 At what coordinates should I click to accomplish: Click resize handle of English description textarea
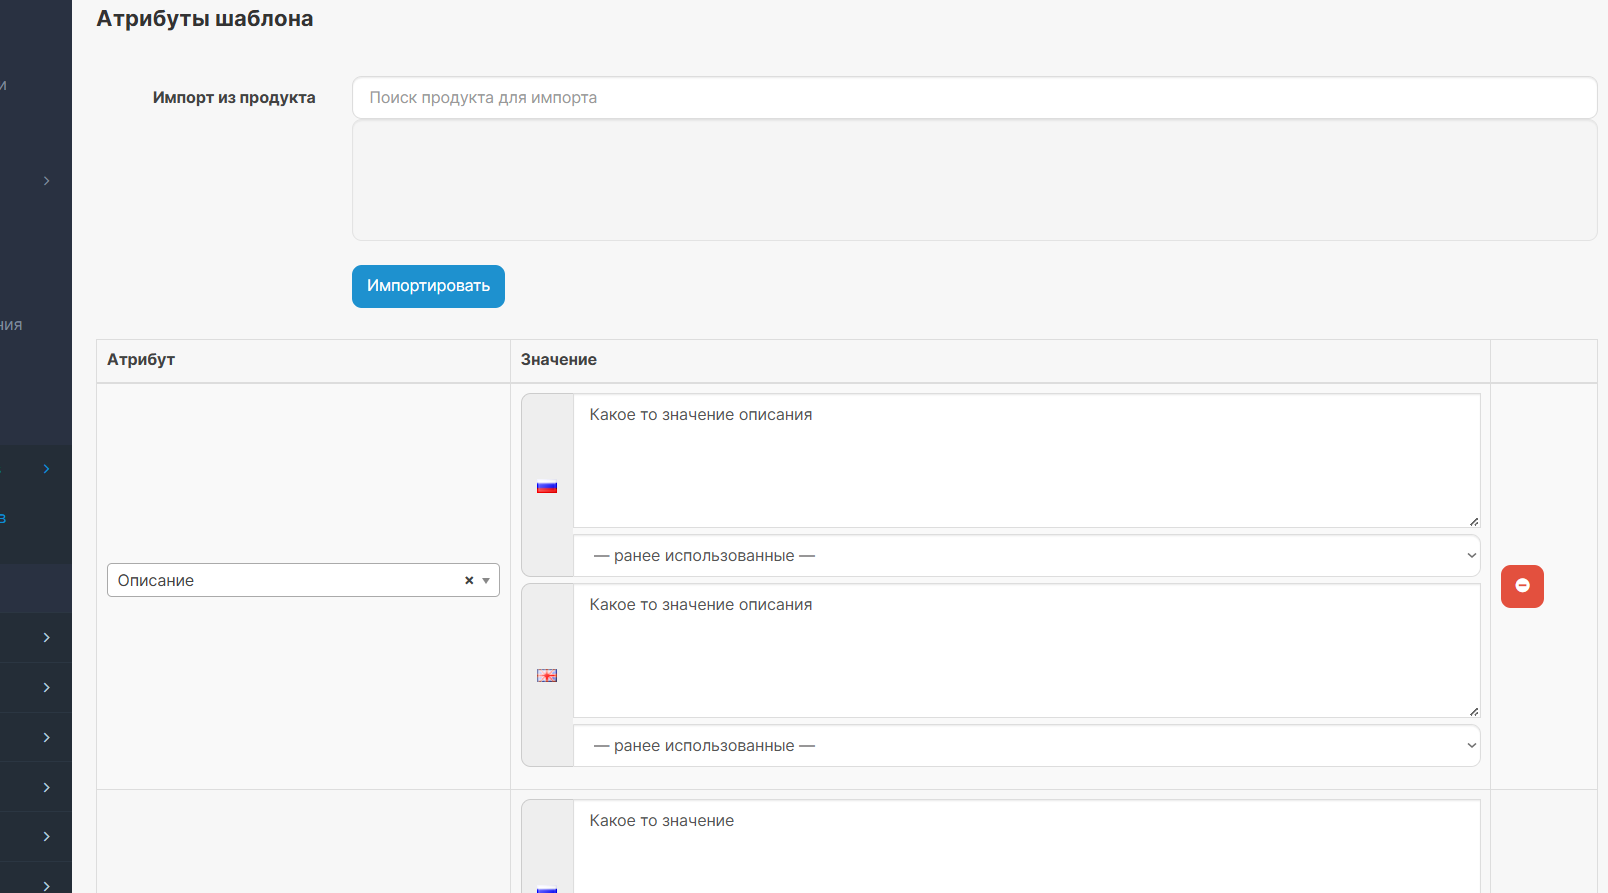coord(1474,711)
